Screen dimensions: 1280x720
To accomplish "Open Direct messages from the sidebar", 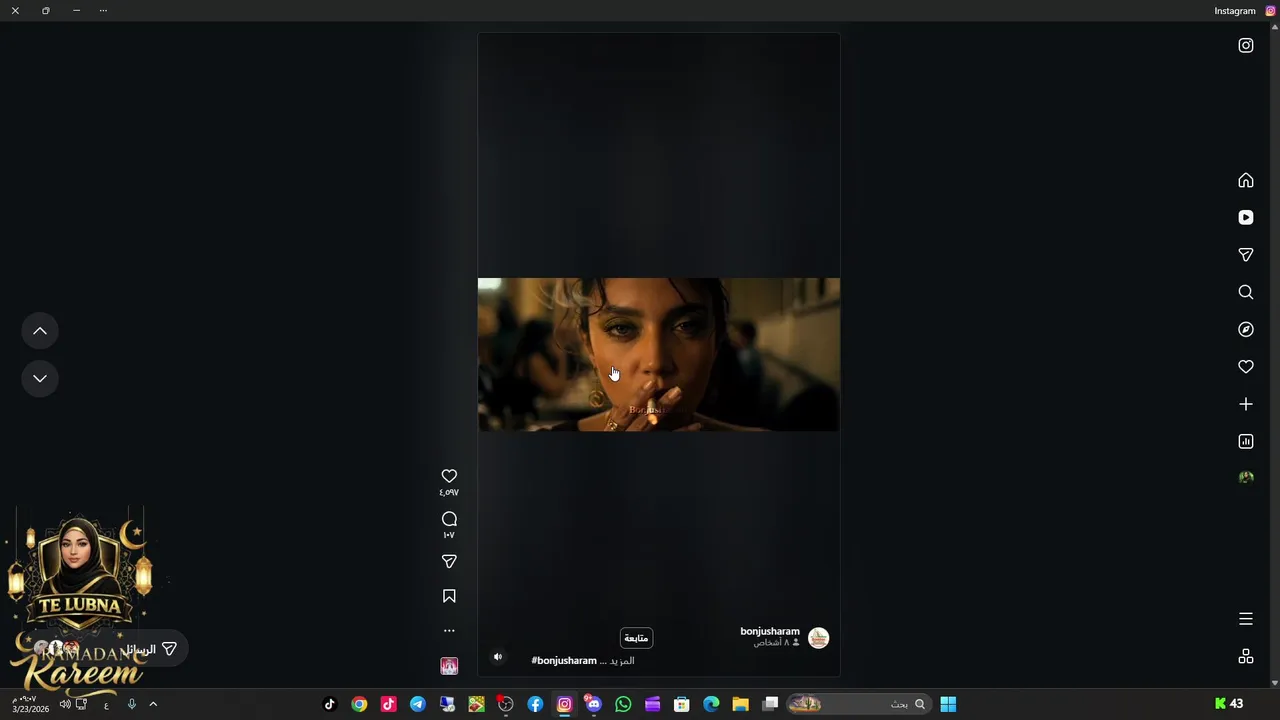I will (x=1246, y=255).
